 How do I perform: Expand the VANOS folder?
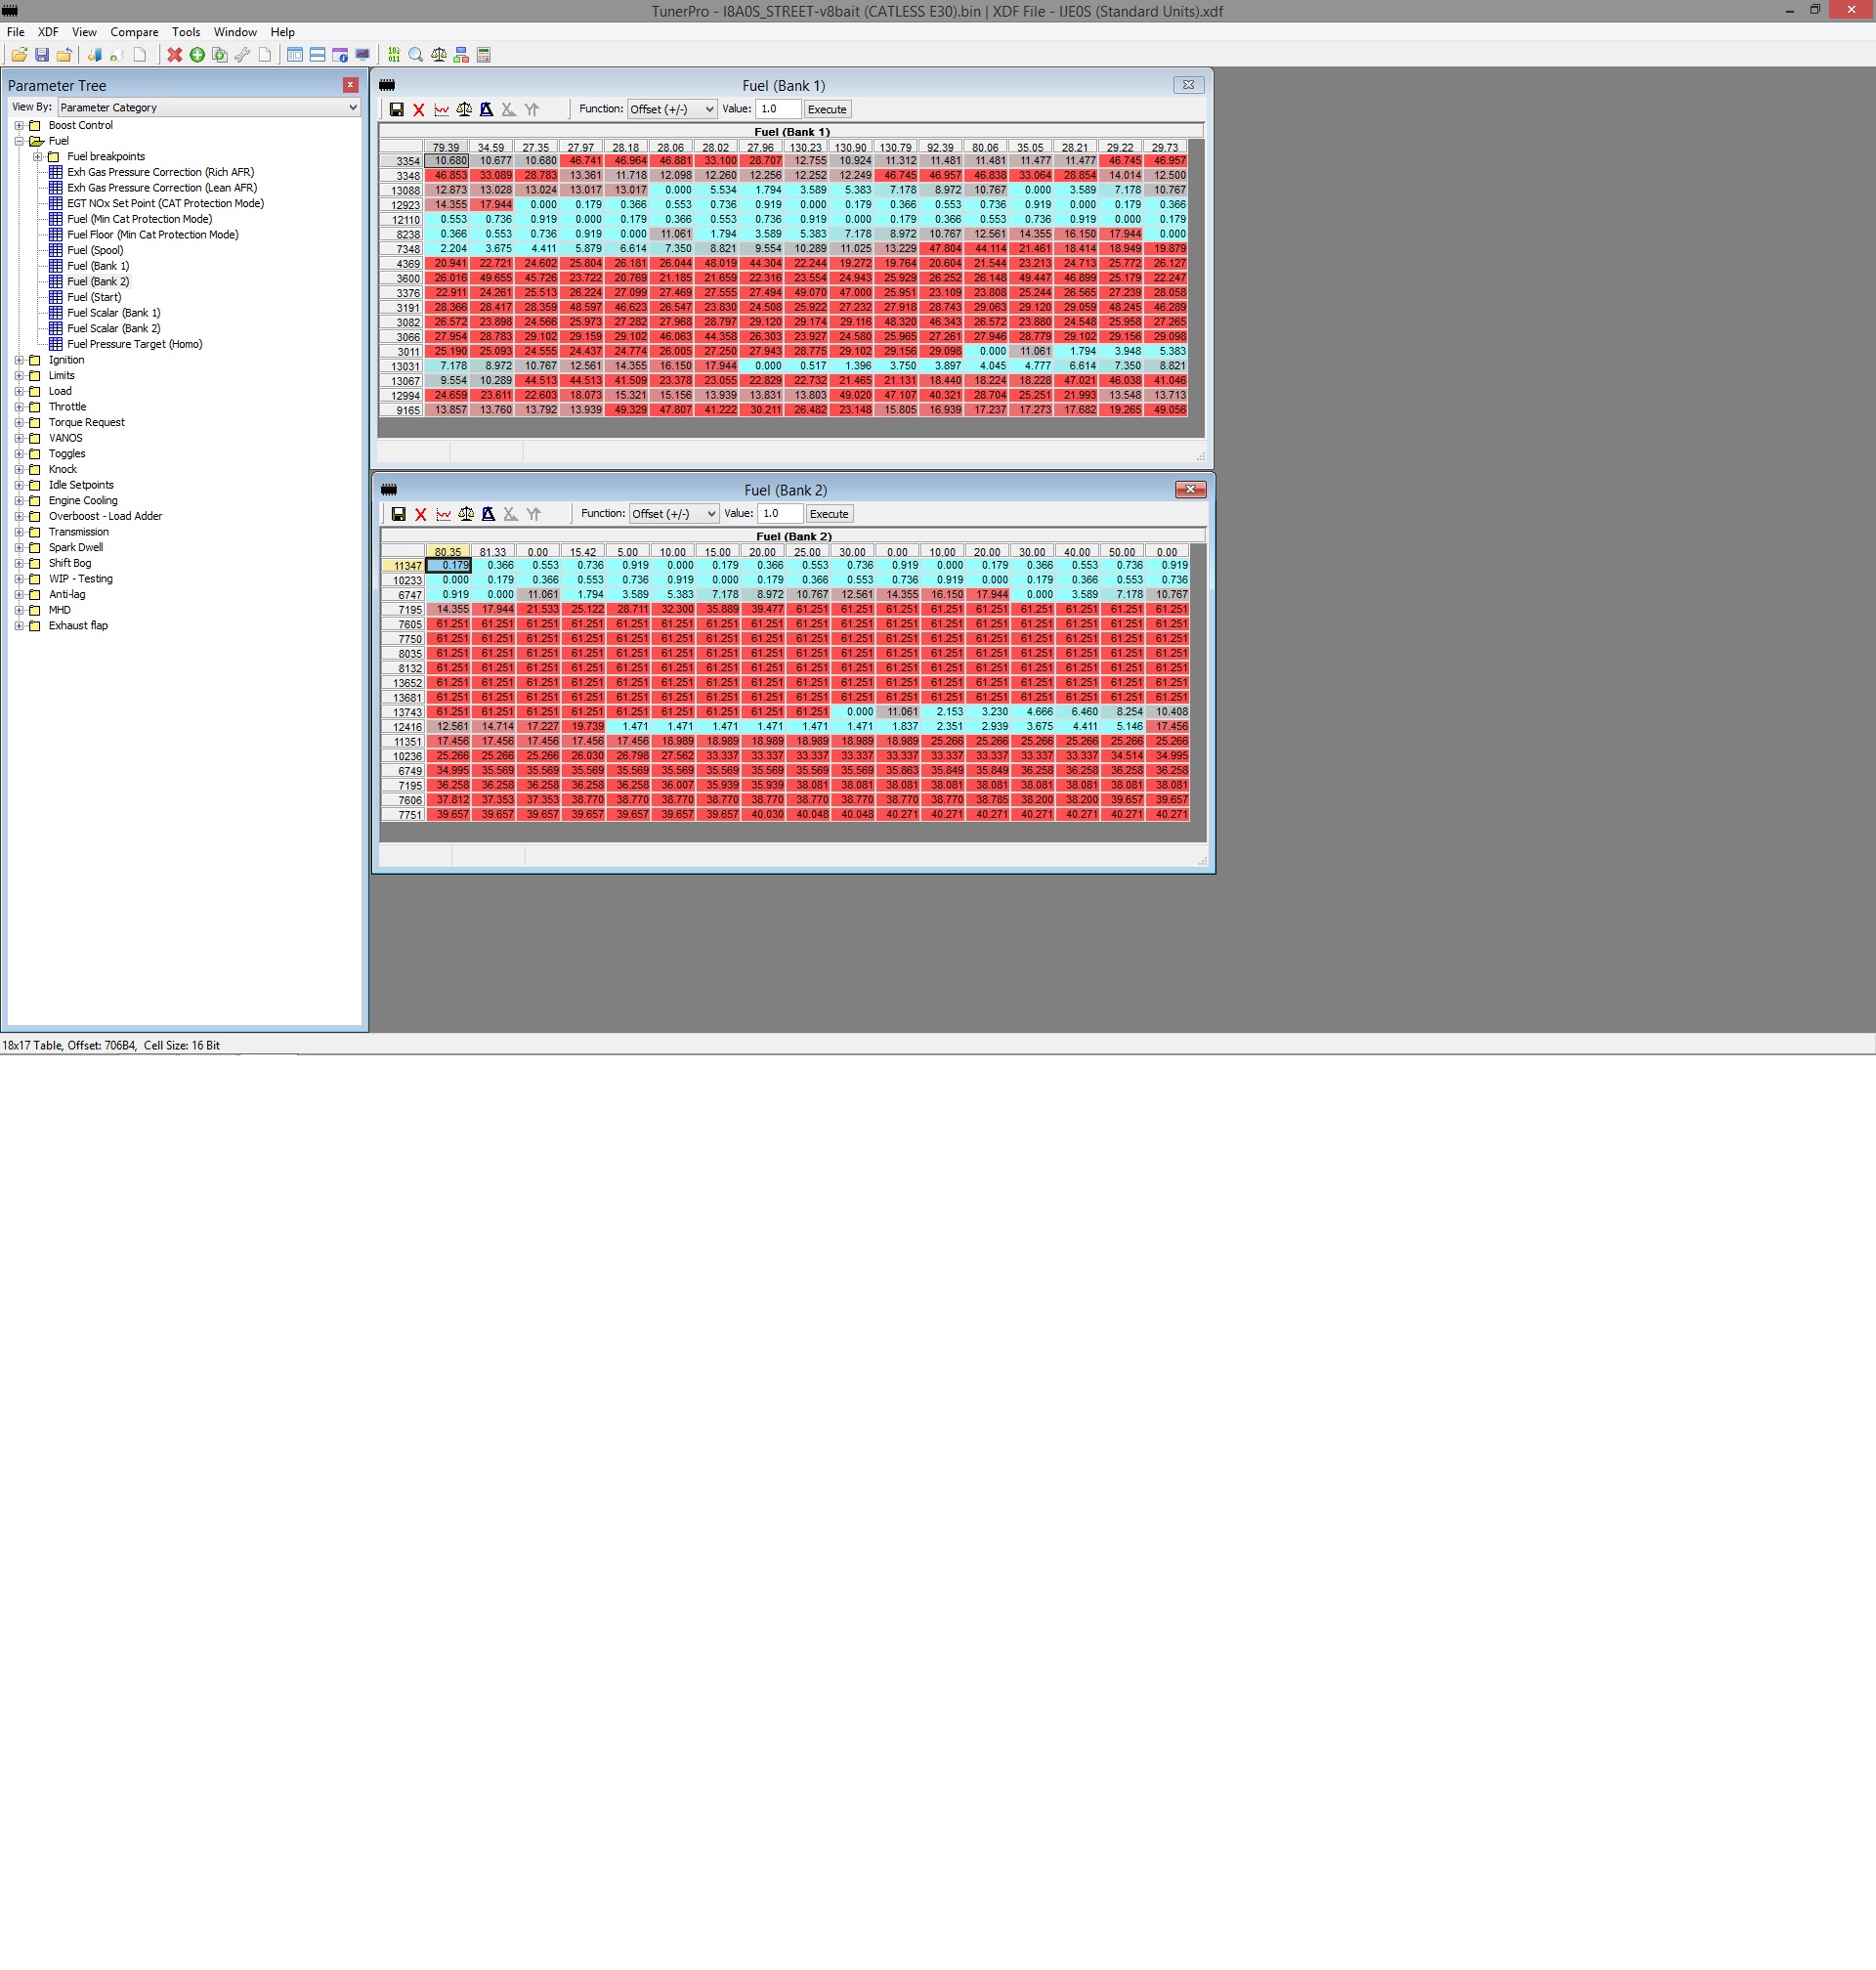[x=19, y=438]
